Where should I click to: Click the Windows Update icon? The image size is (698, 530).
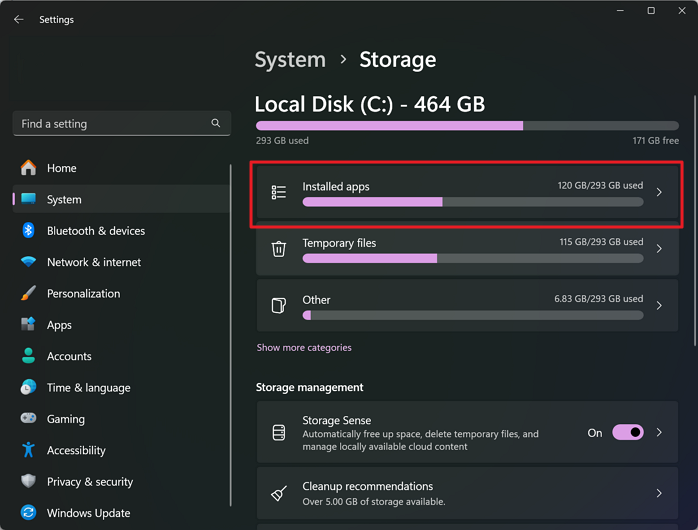tap(28, 513)
